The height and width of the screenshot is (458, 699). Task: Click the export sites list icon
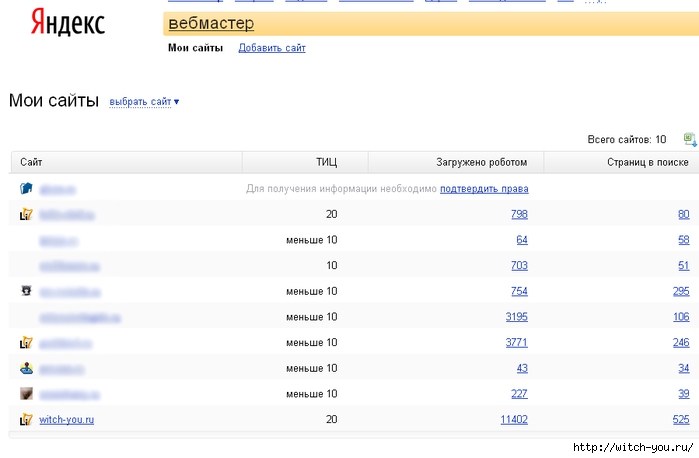point(689,140)
